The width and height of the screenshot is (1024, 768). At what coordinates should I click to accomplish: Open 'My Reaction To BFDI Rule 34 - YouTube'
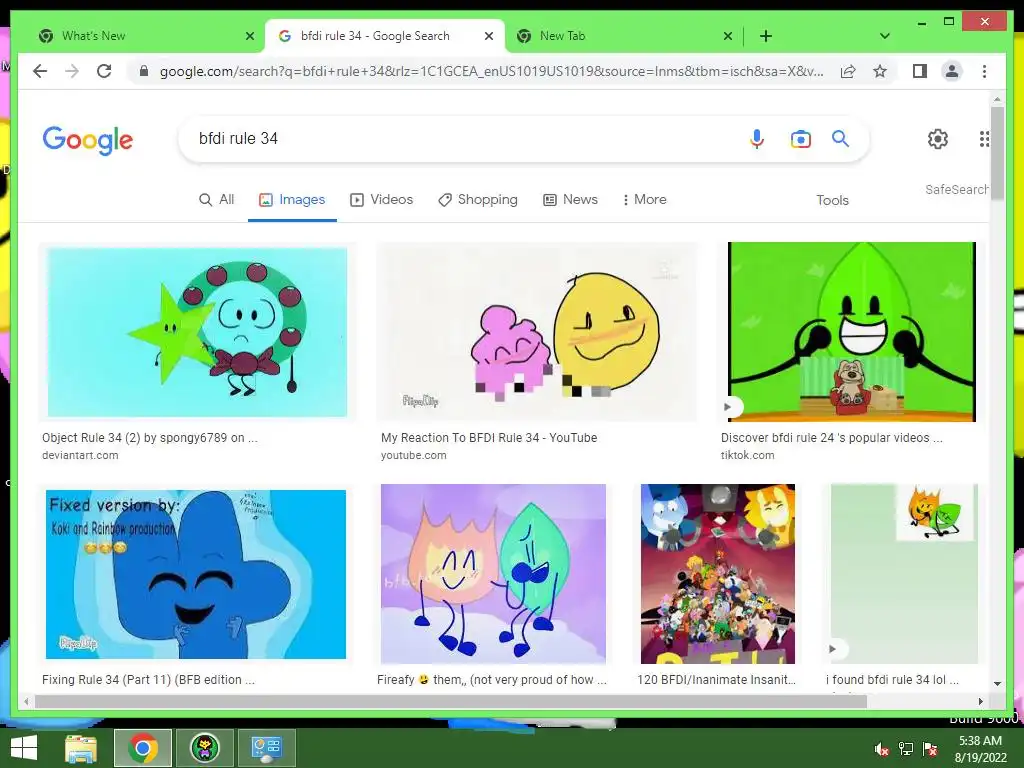click(x=488, y=438)
